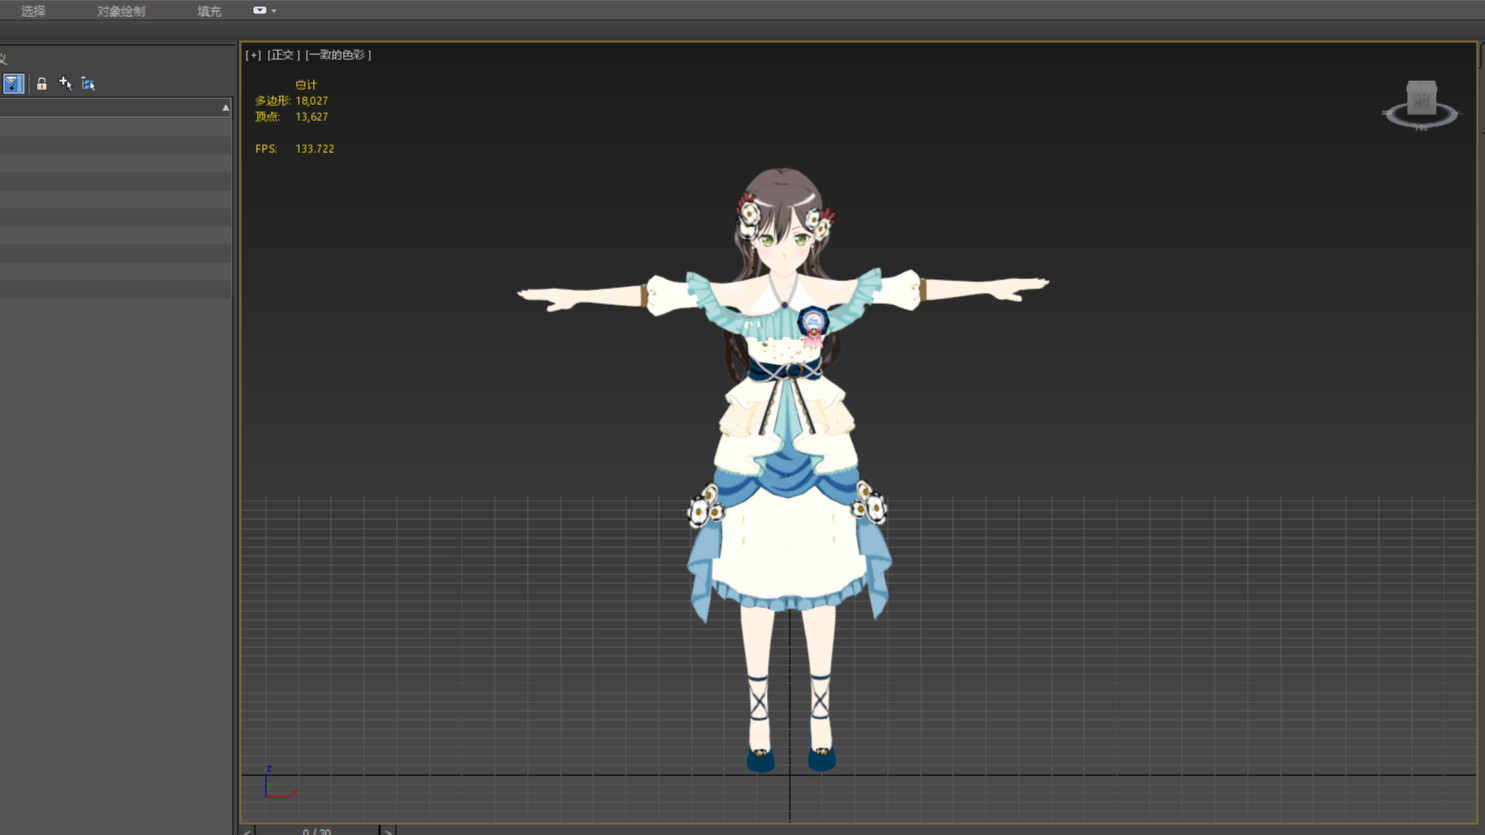The width and height of the screenshot is (1485, 835).
Task: Click the time slider showing 0 / 30
Action: point(316,830)
